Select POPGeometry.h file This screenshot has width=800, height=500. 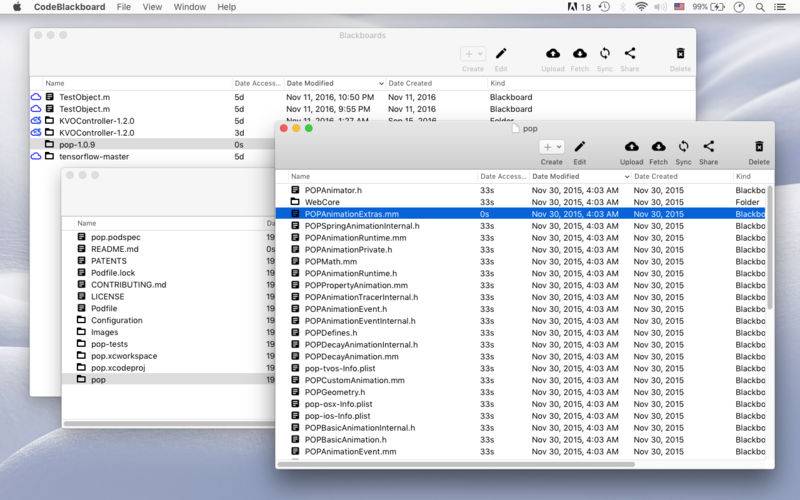point(335,392)
